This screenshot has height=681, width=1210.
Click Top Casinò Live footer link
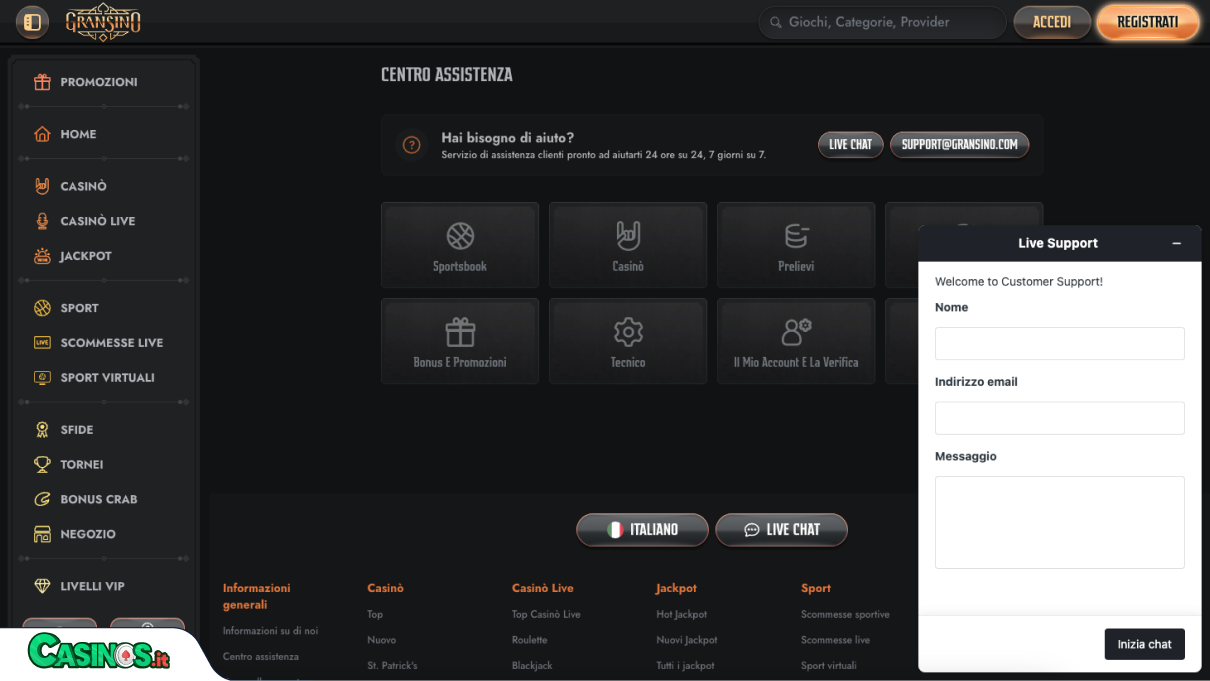click(546, 614)
